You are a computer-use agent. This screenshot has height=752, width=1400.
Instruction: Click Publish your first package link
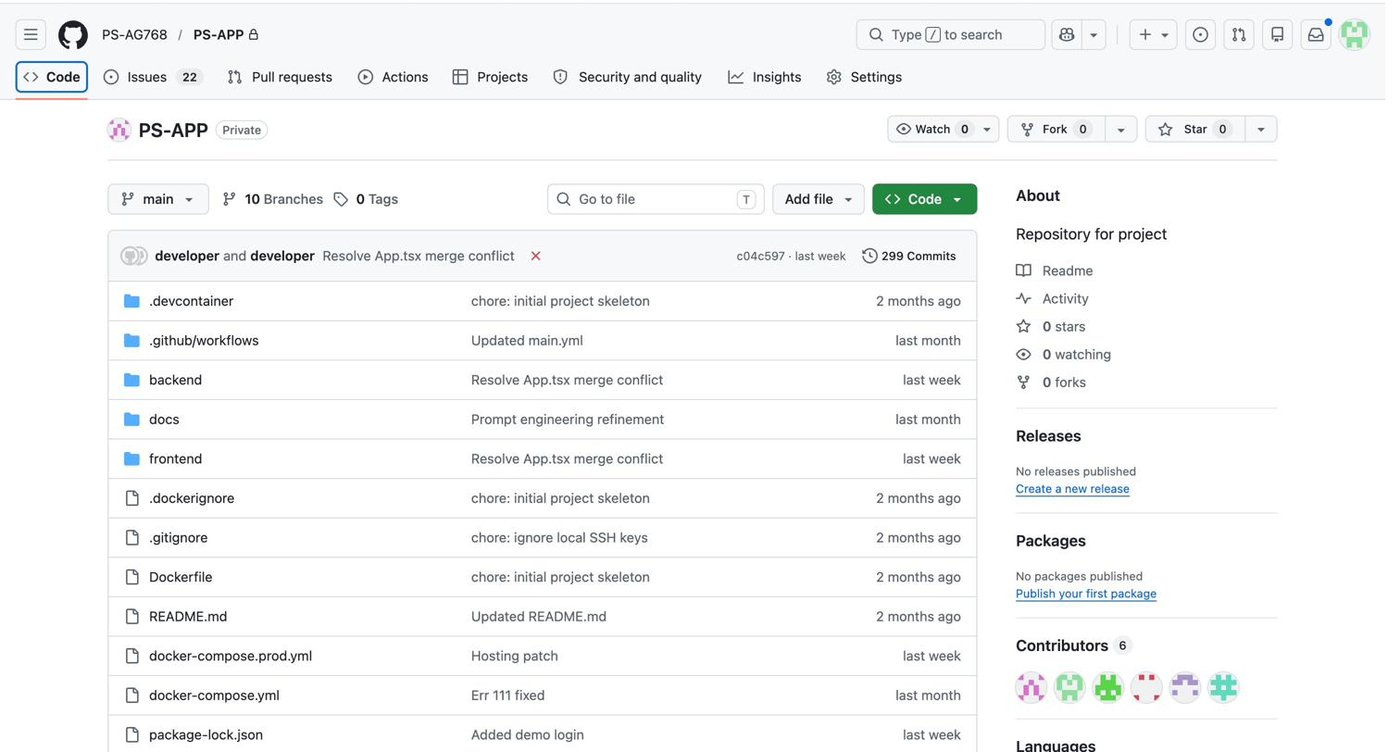[1086, 594]
